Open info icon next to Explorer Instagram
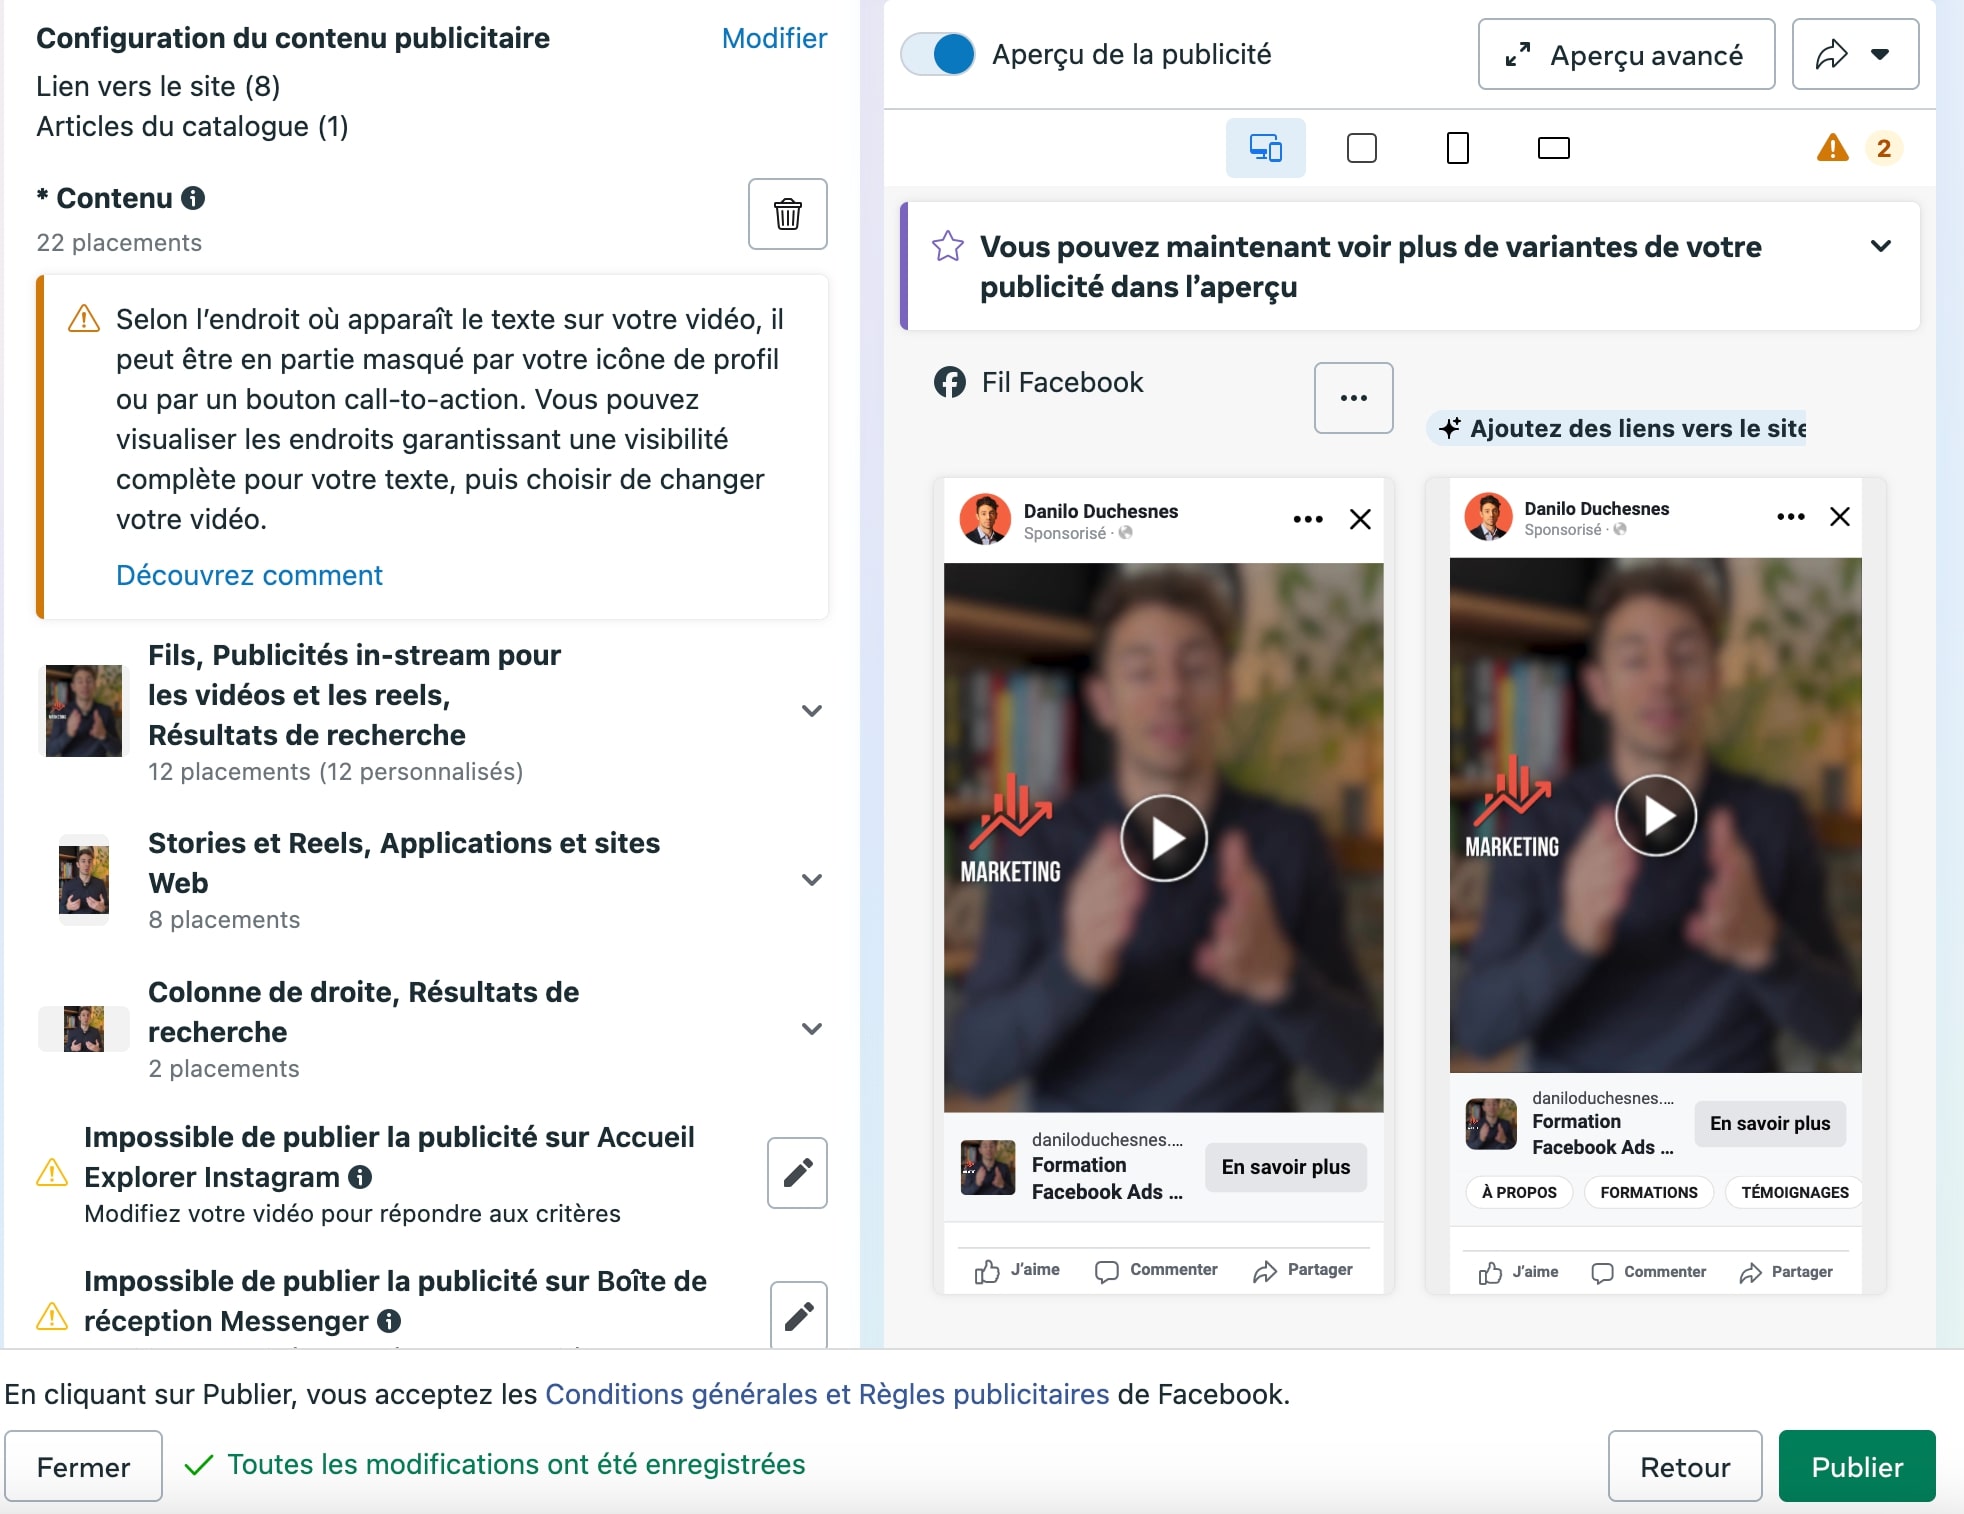Screen dimensions: 1964x1514 point(360,1177)
